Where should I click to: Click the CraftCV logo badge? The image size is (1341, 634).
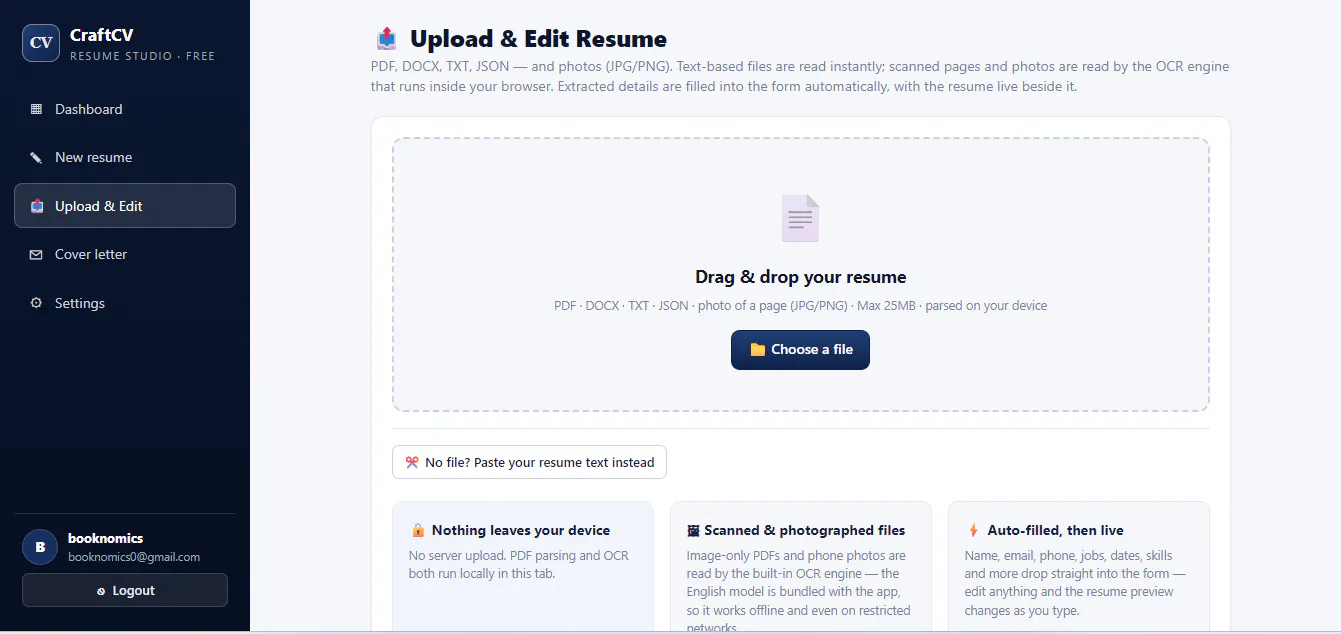(x=41, y=43)
